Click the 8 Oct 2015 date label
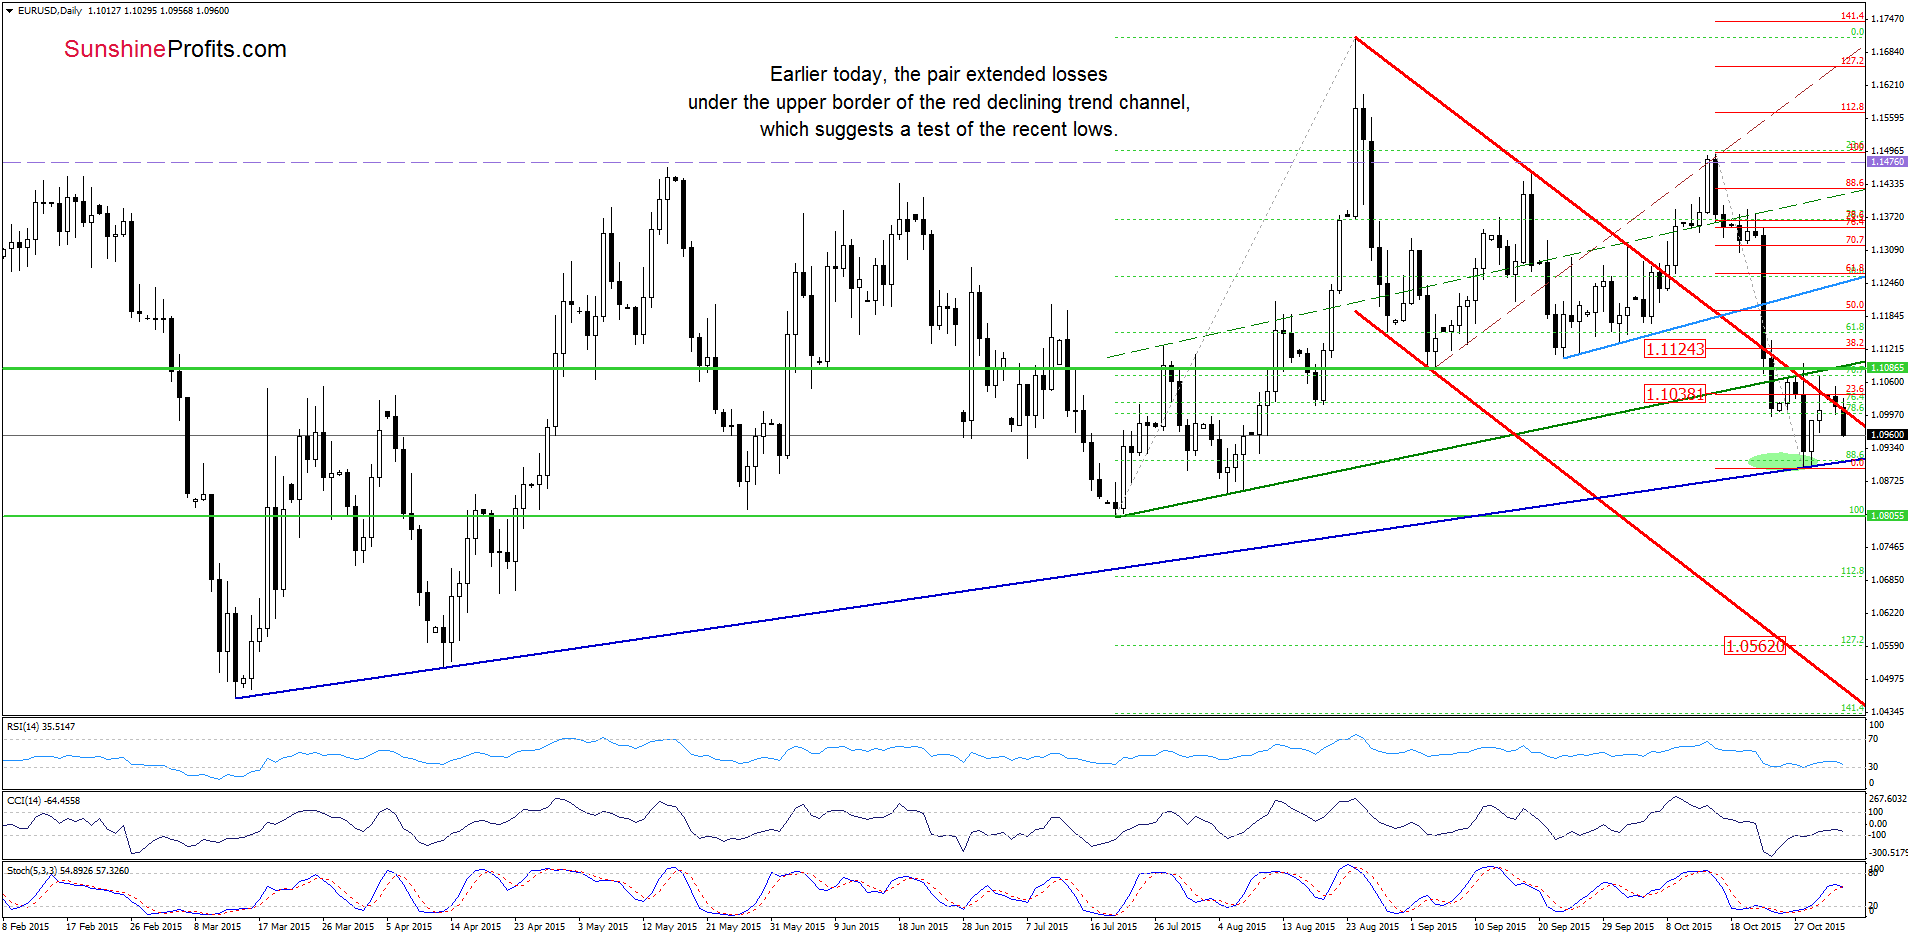The width and height of the screenshot is (1908, 935). pyautogui.click(x=1689, y=927)
